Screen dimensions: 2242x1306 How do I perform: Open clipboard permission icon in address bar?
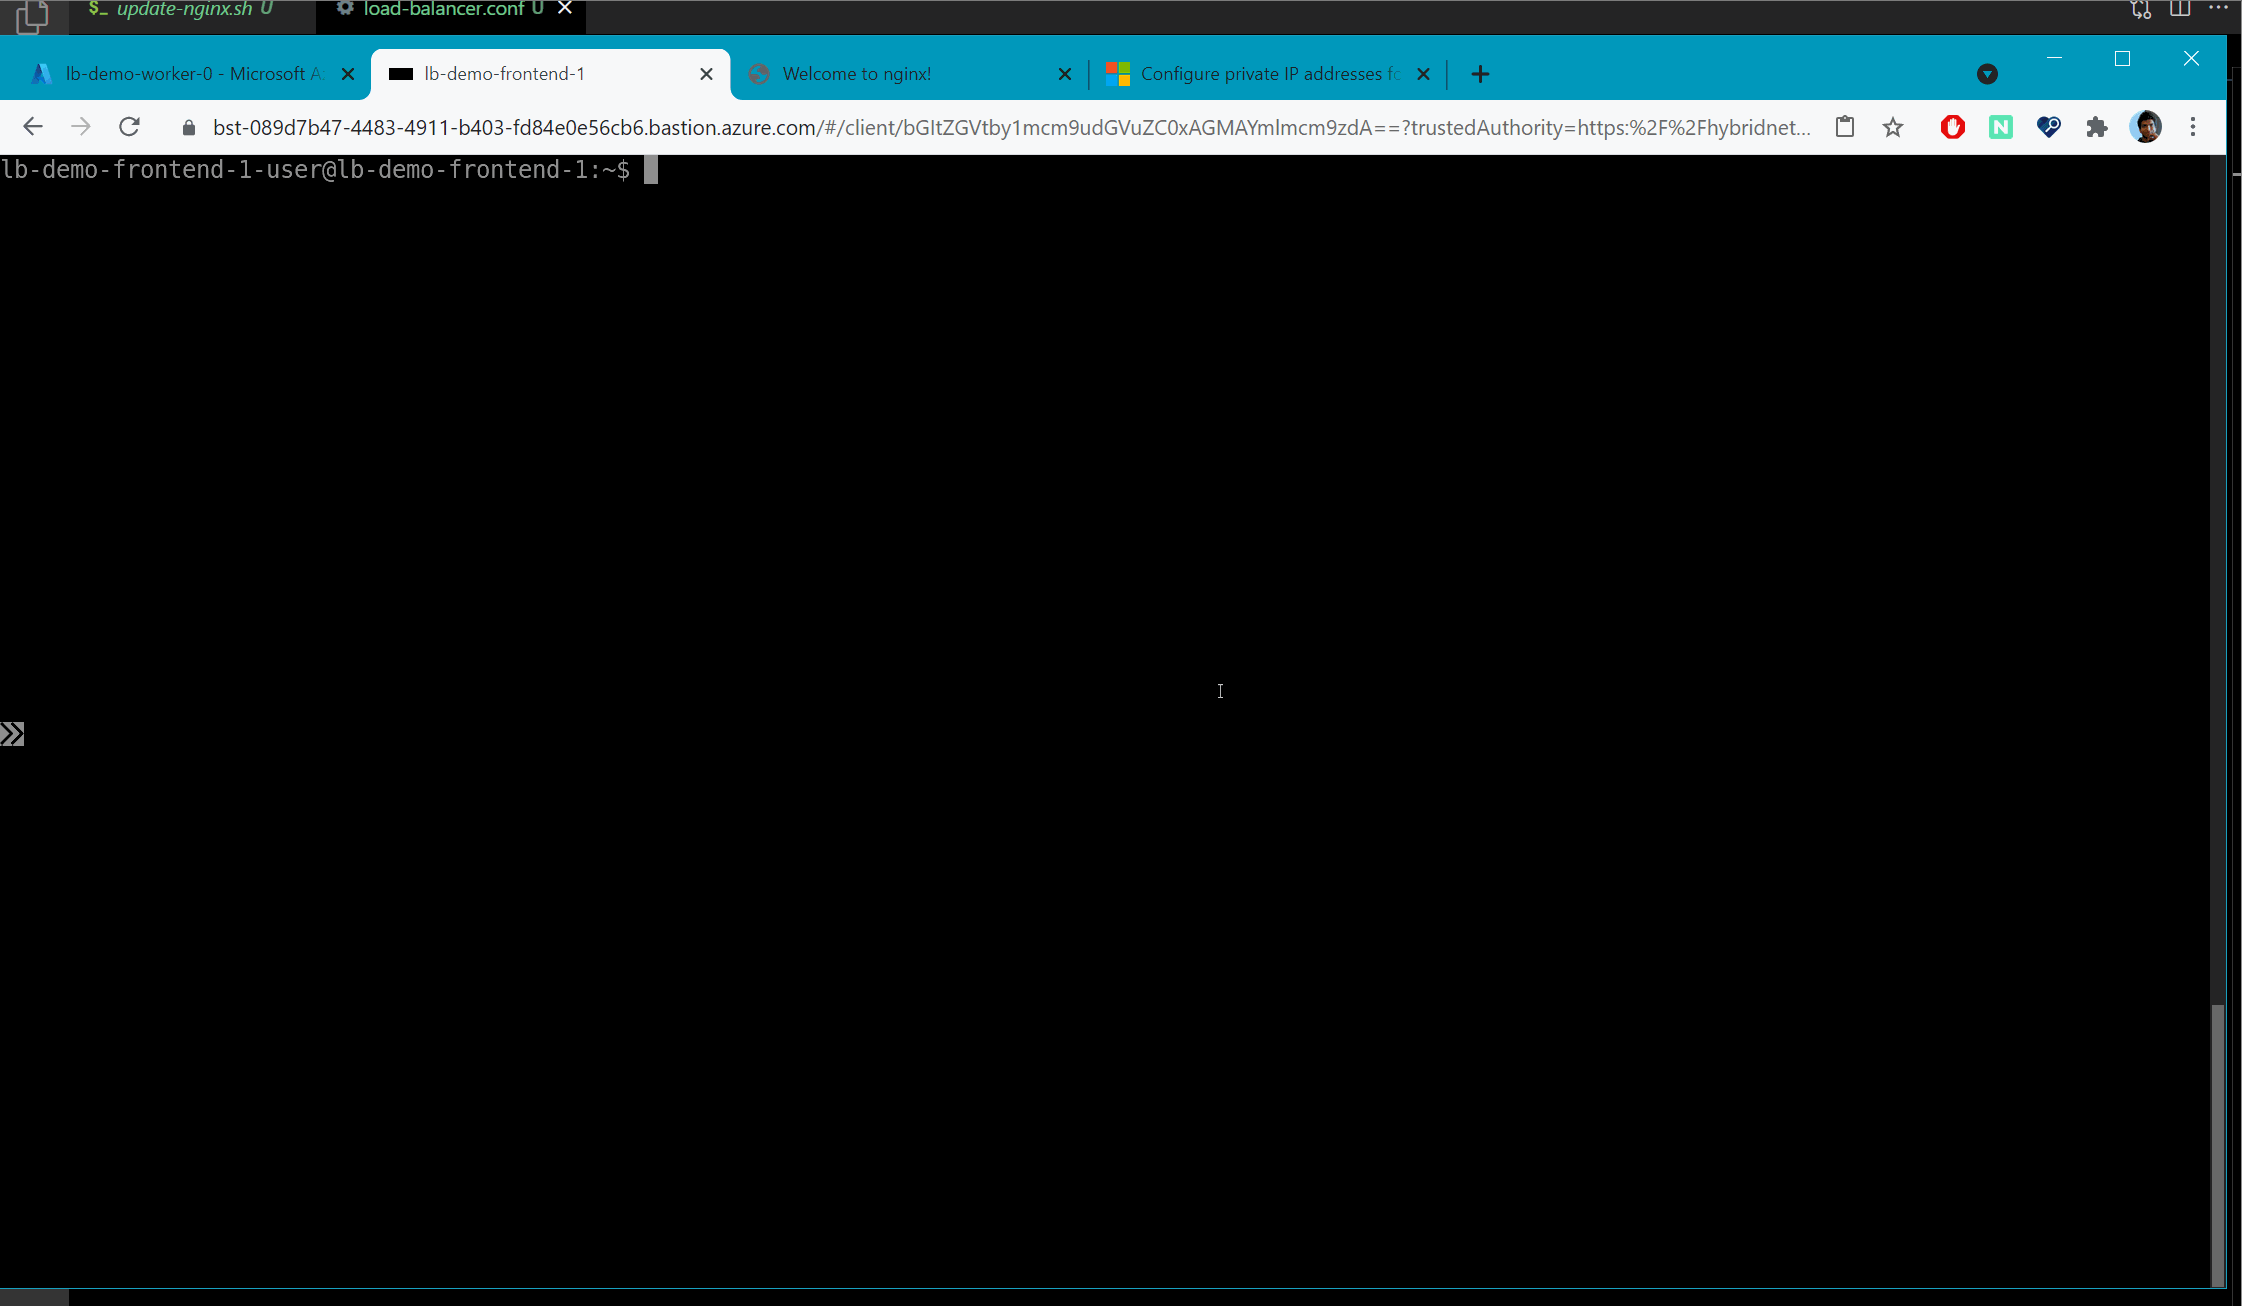pos(1845,127)
